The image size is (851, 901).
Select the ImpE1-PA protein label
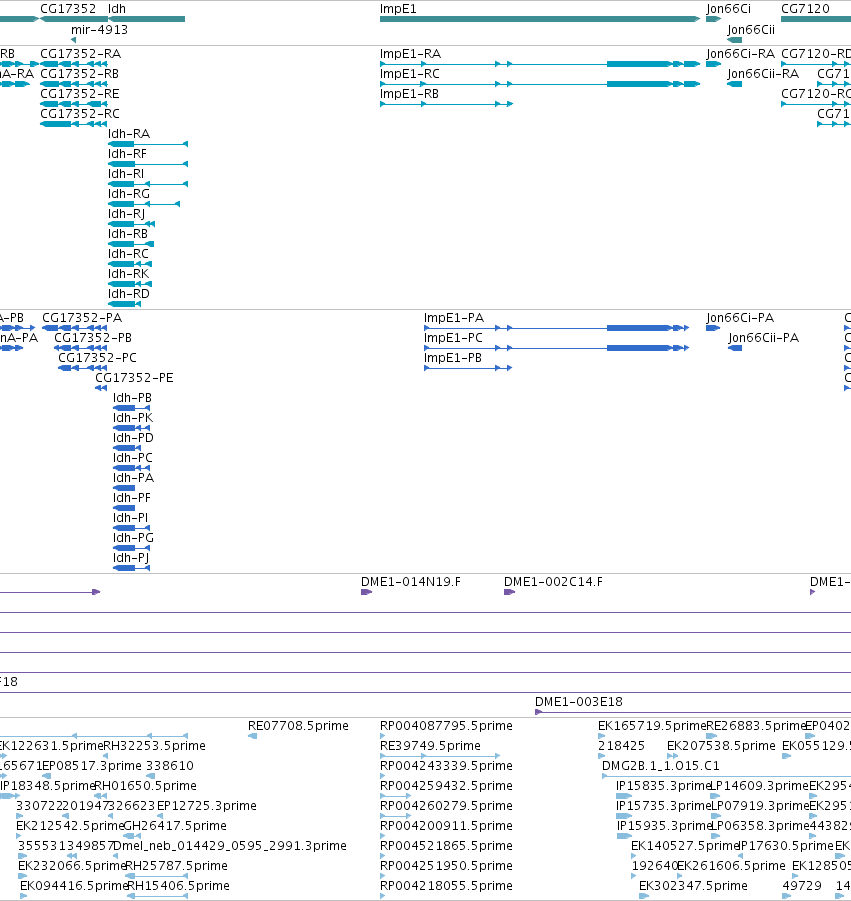[454, 318]
